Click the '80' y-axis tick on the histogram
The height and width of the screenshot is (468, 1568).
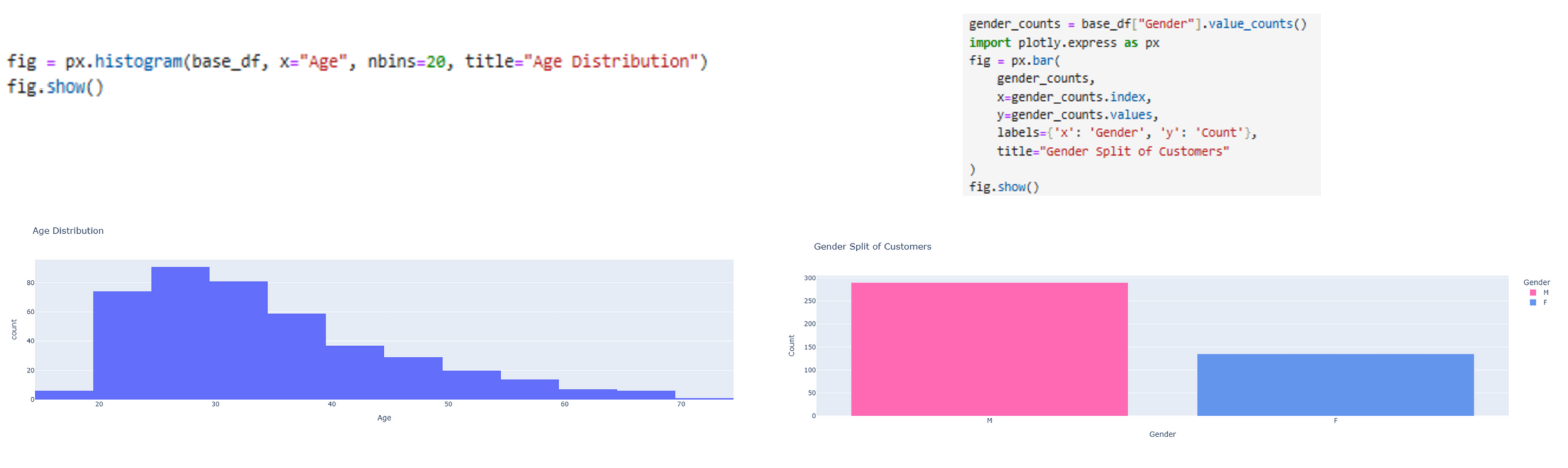[x=29, y=283]
